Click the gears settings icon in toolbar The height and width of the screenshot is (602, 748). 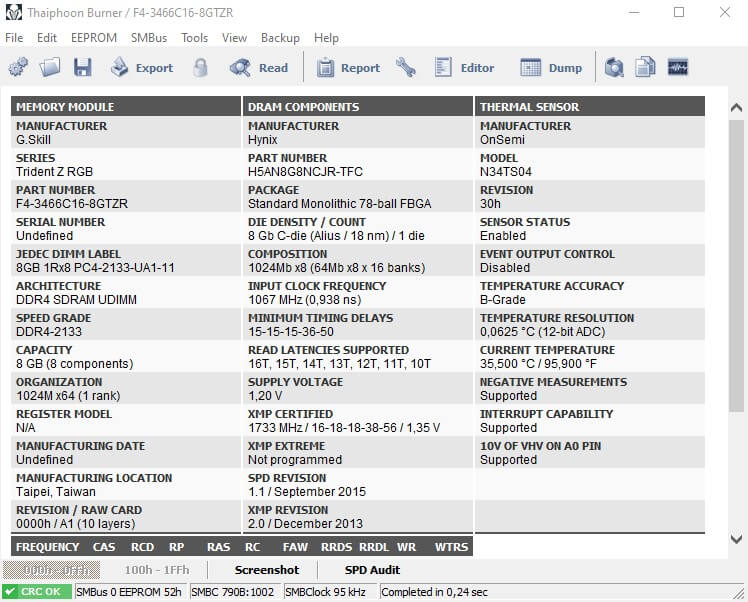coord(18,68)
